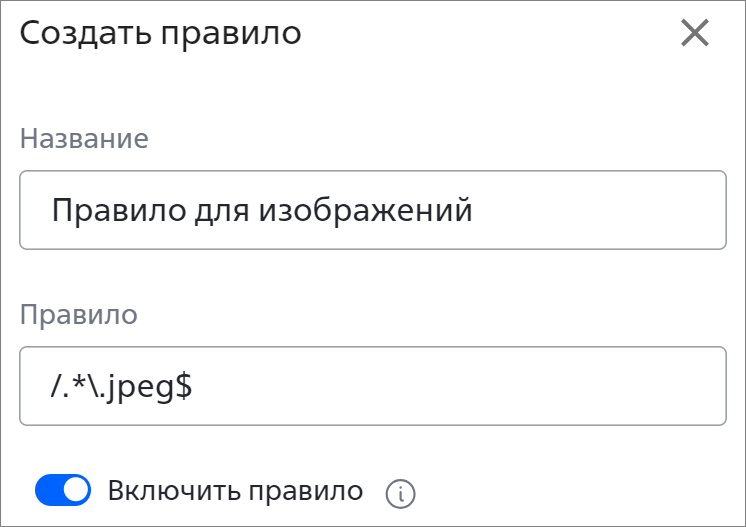Click the Название field label
The image size is (746, 527).
click(x=84, y=138)
